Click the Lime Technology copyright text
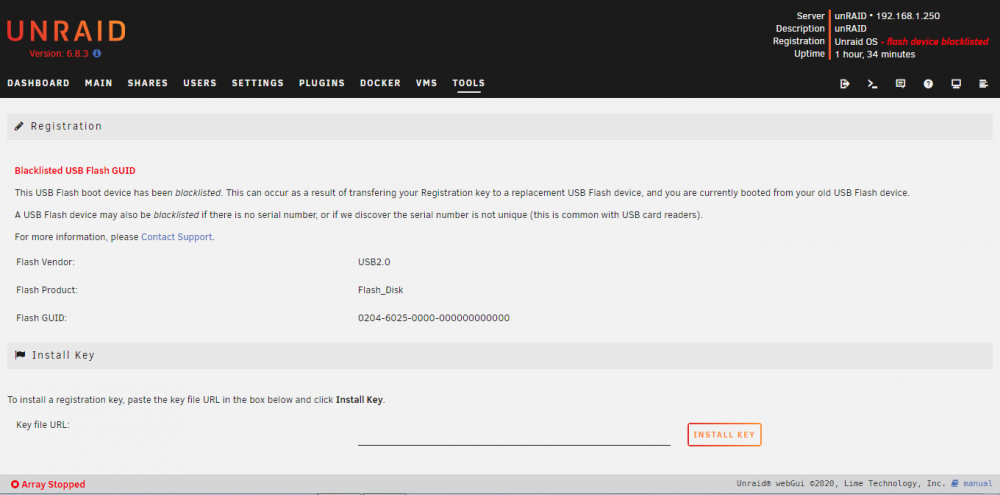1000x495 pixels. pos(841,484)
